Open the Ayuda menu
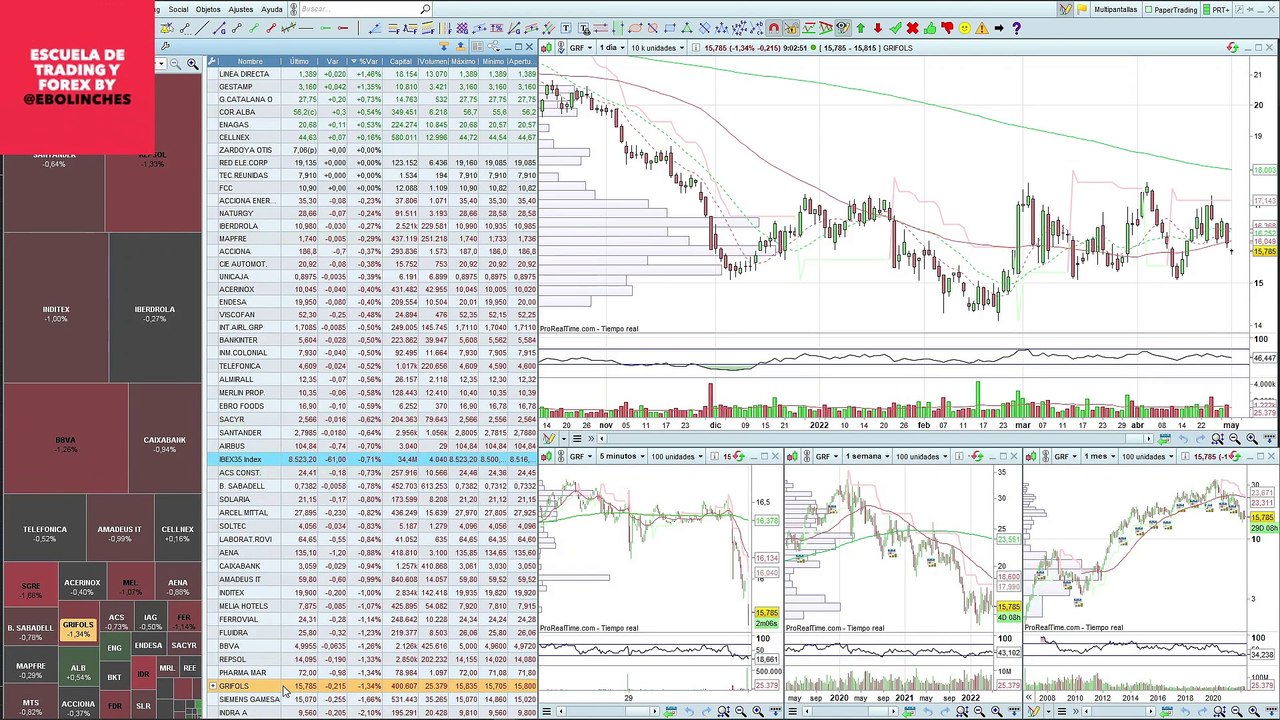Viewport: 1280px width, 720px height. pos(272,9)
